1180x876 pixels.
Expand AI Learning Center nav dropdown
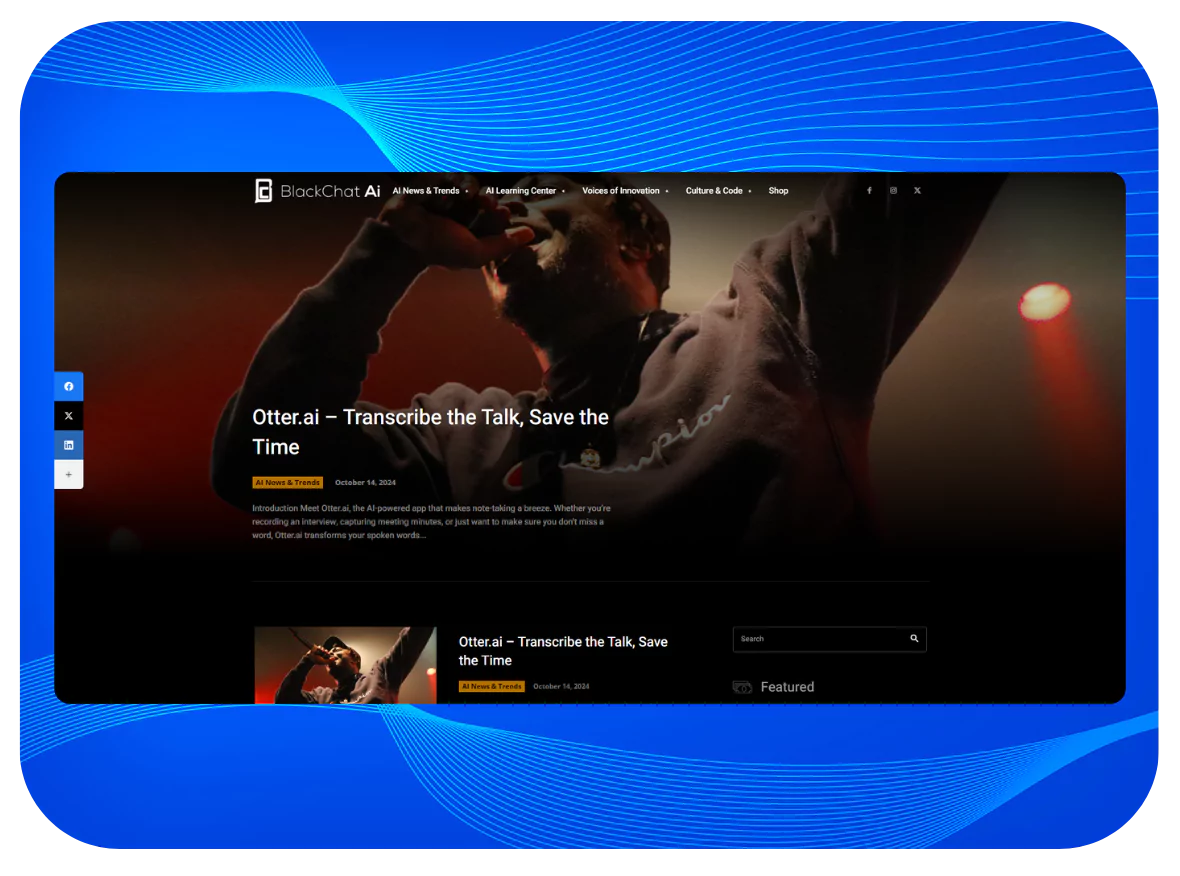coord(525,191)
